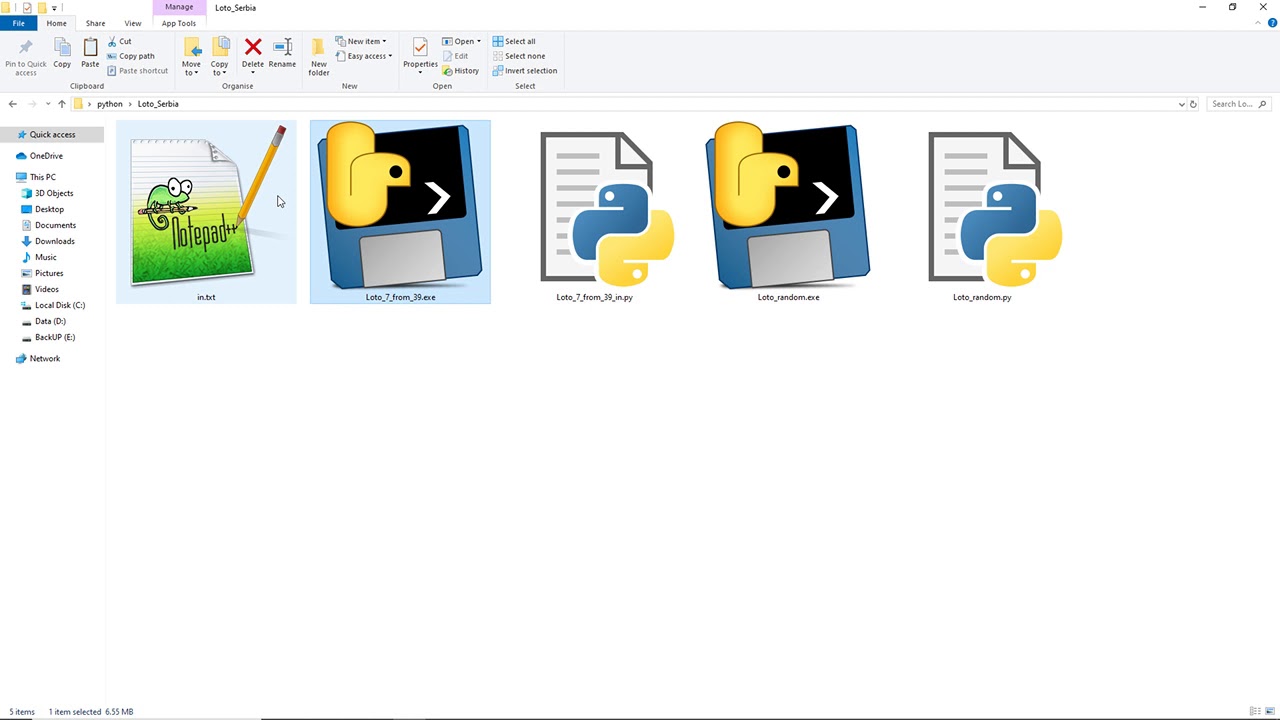
Task: Open the recent locations dropdown arrow
Action: pyautogui.click(x=47, y=104)
